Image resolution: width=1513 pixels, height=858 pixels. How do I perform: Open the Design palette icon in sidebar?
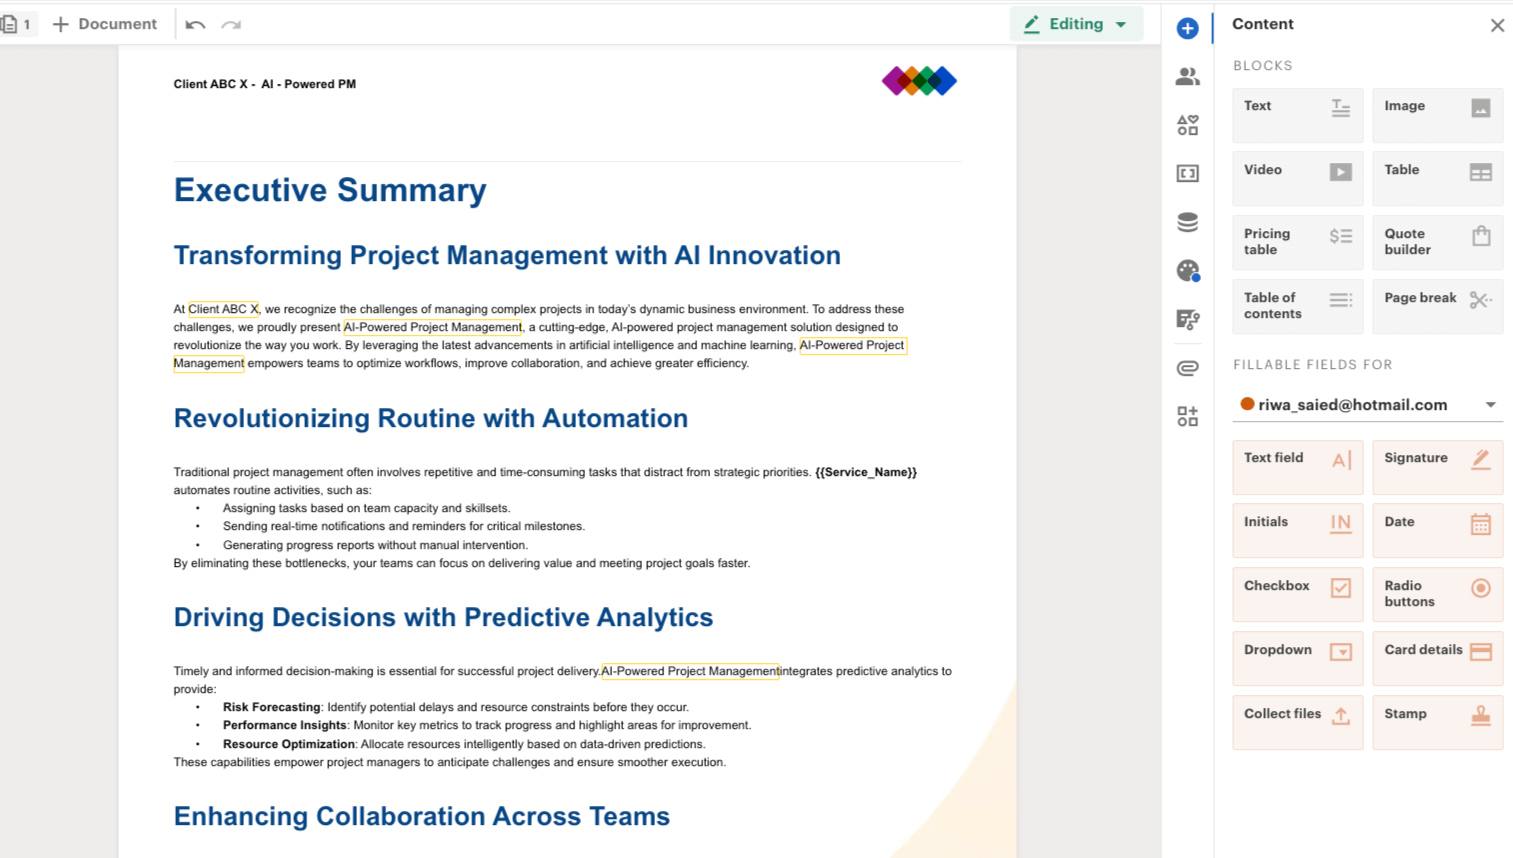pos(1187,270)
